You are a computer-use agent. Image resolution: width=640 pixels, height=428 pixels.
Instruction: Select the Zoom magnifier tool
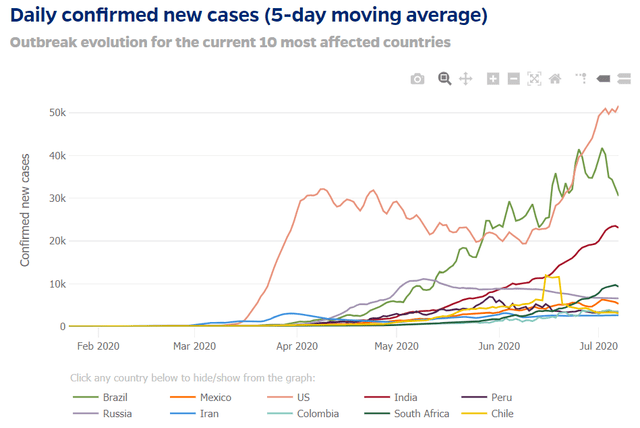click(444, 78)
